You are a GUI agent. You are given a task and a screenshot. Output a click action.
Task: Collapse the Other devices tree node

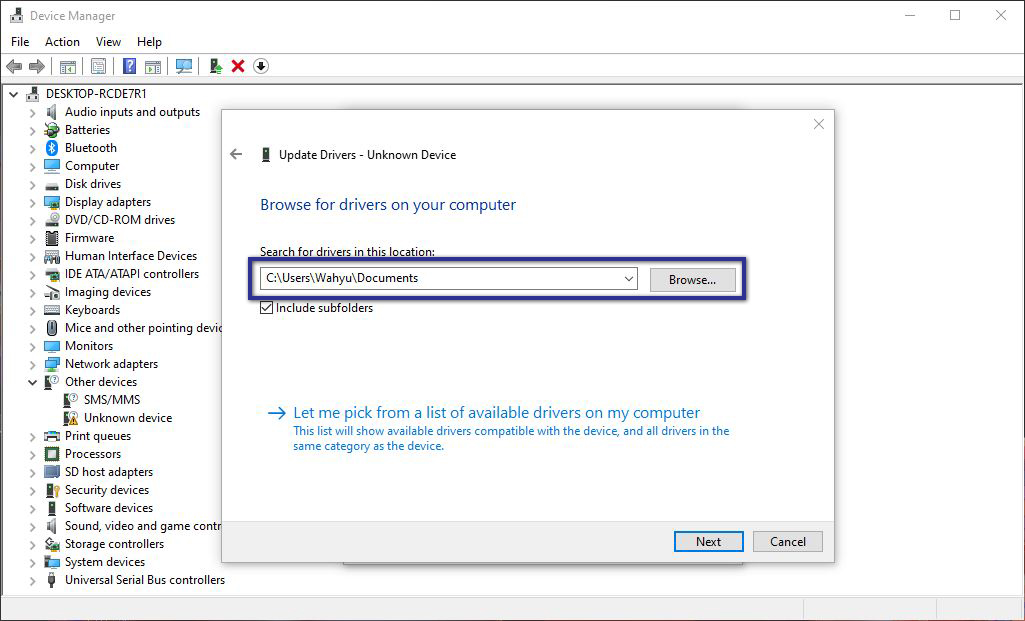33,382
